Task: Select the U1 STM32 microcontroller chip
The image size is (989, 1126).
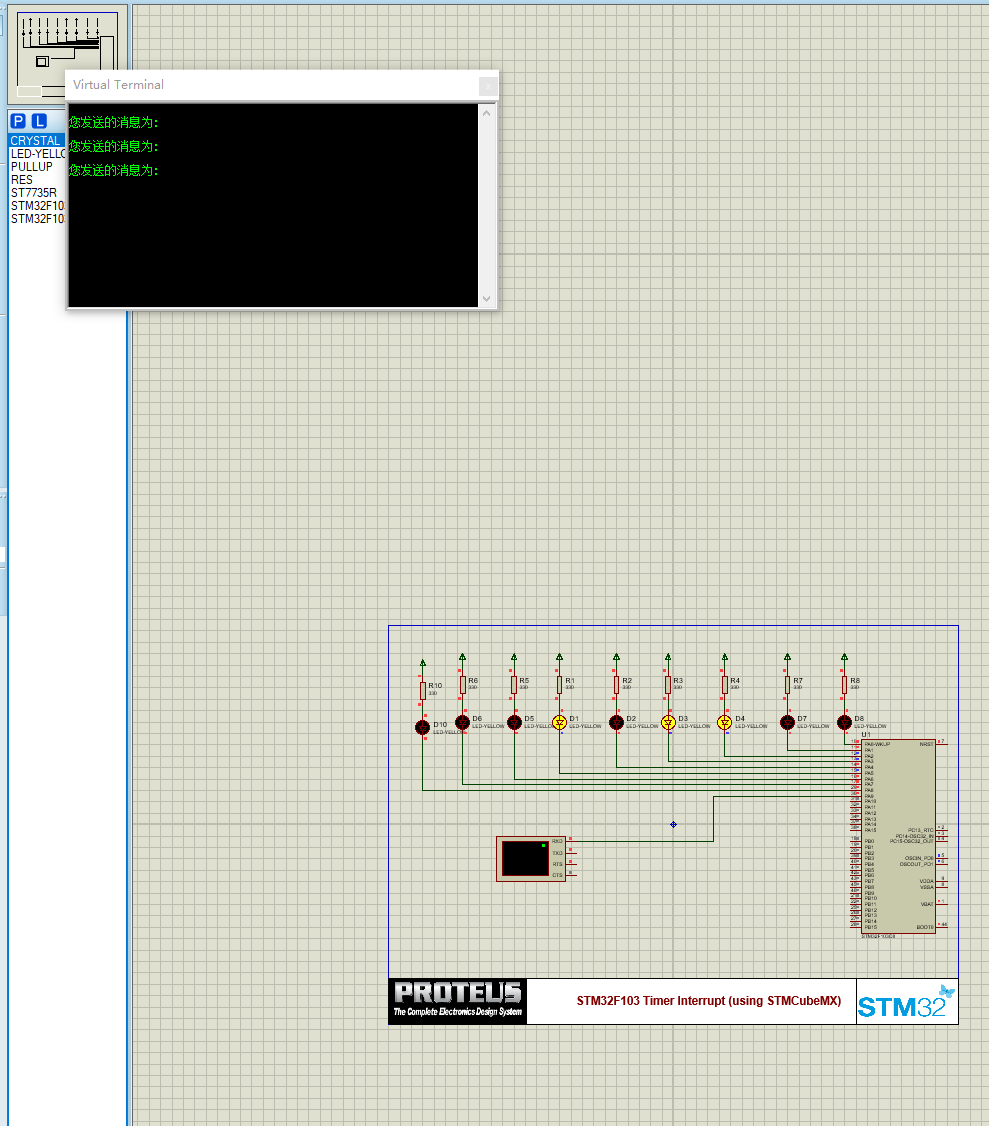Action: pos(899,837)
